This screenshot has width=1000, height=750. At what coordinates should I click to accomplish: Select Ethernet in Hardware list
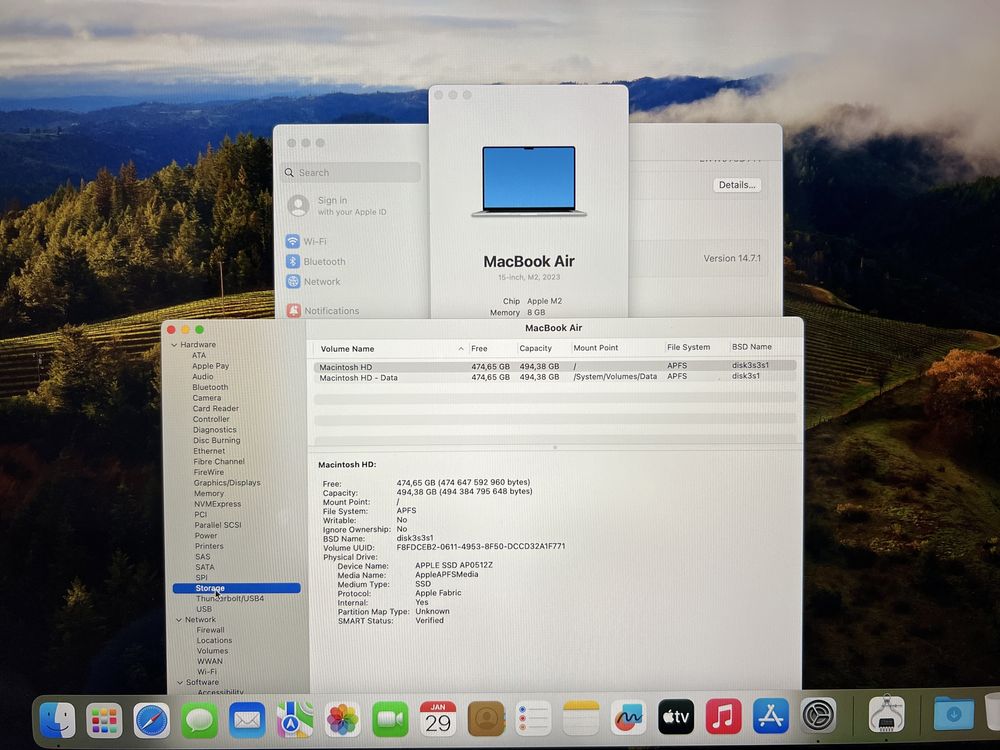[209, 451]
